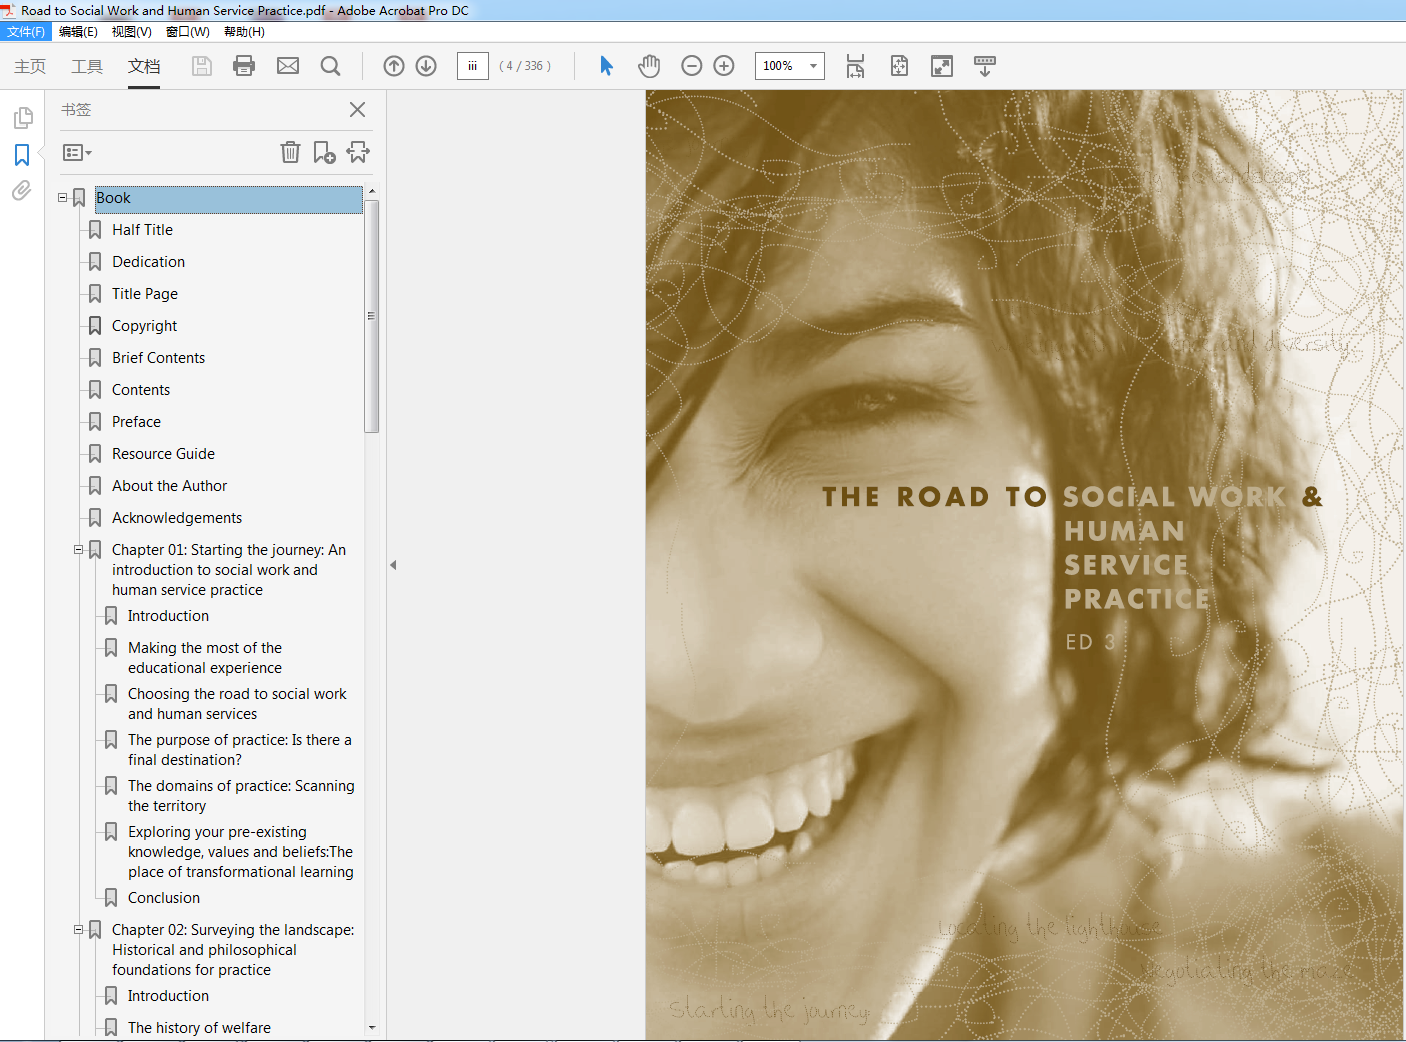Switch to the 文档 tab
The height and width of the screenshot is (1042, 1406).
[144, 66]
